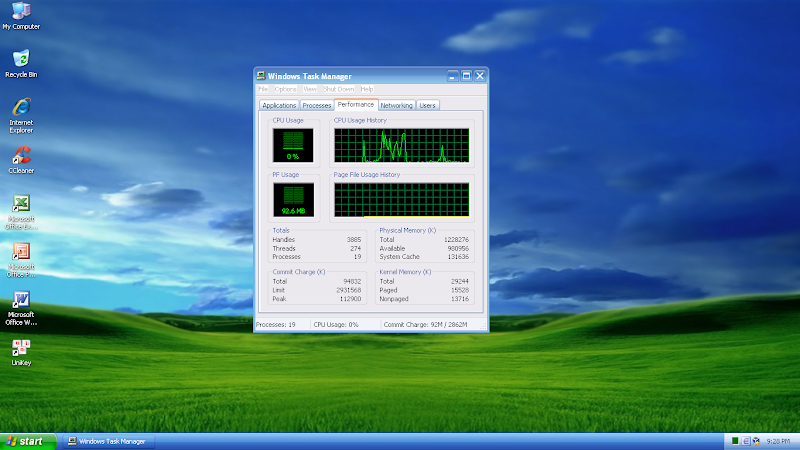This screenshot has width=800, height=450.
Task: Click the Paged value 15528
Action: [460, 290]
